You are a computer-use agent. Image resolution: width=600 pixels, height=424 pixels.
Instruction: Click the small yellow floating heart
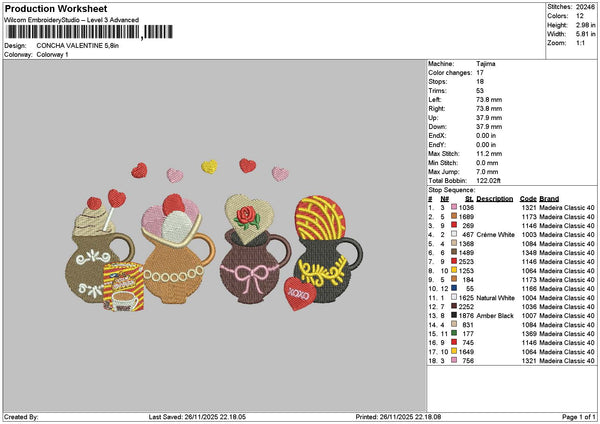tap(209, 167)
